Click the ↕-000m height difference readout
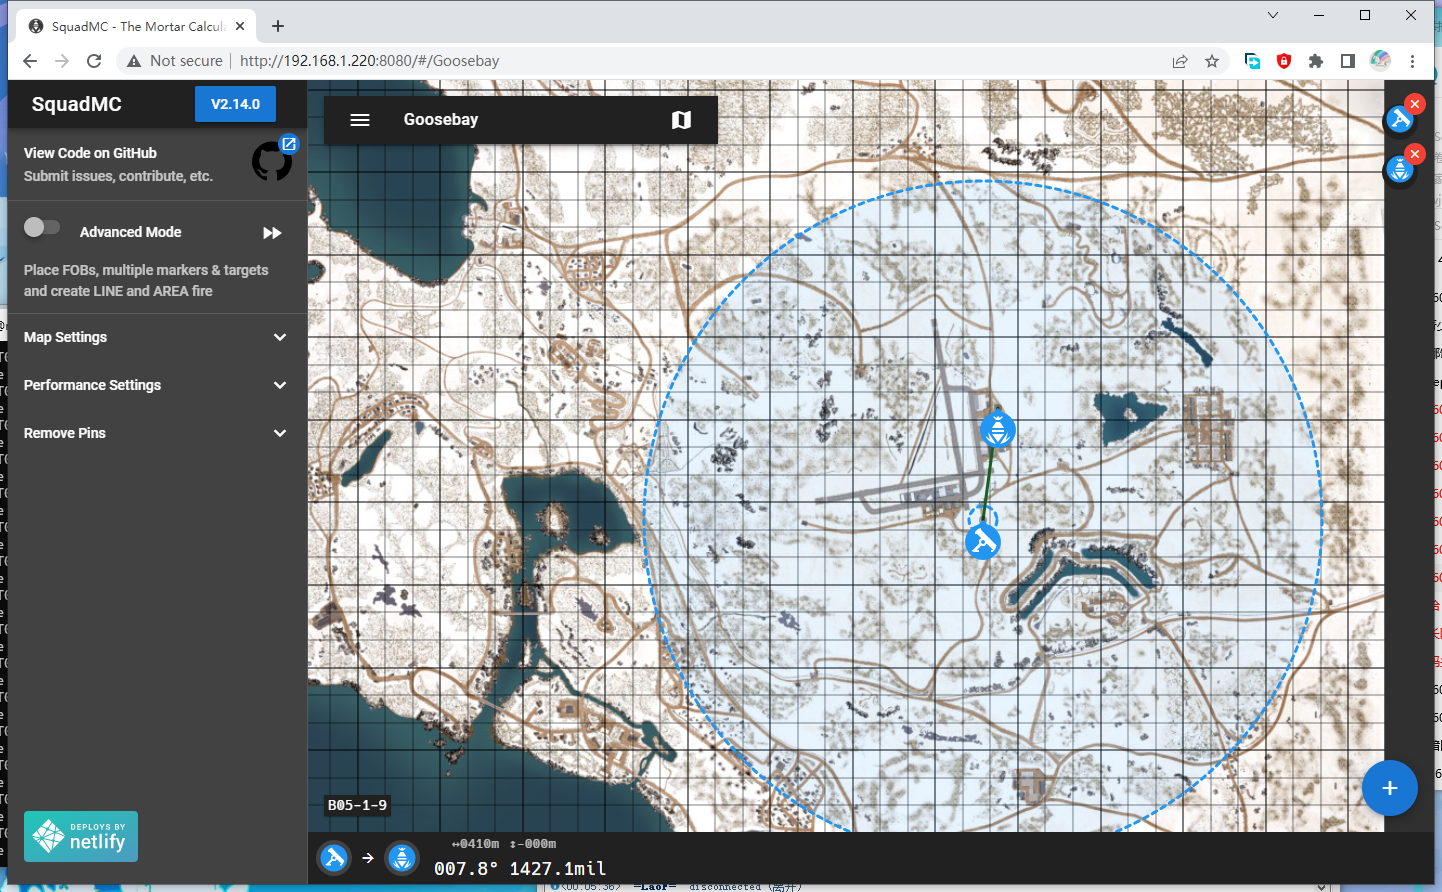The height and width of the screenshot is (892, 1442). [533, 844]
